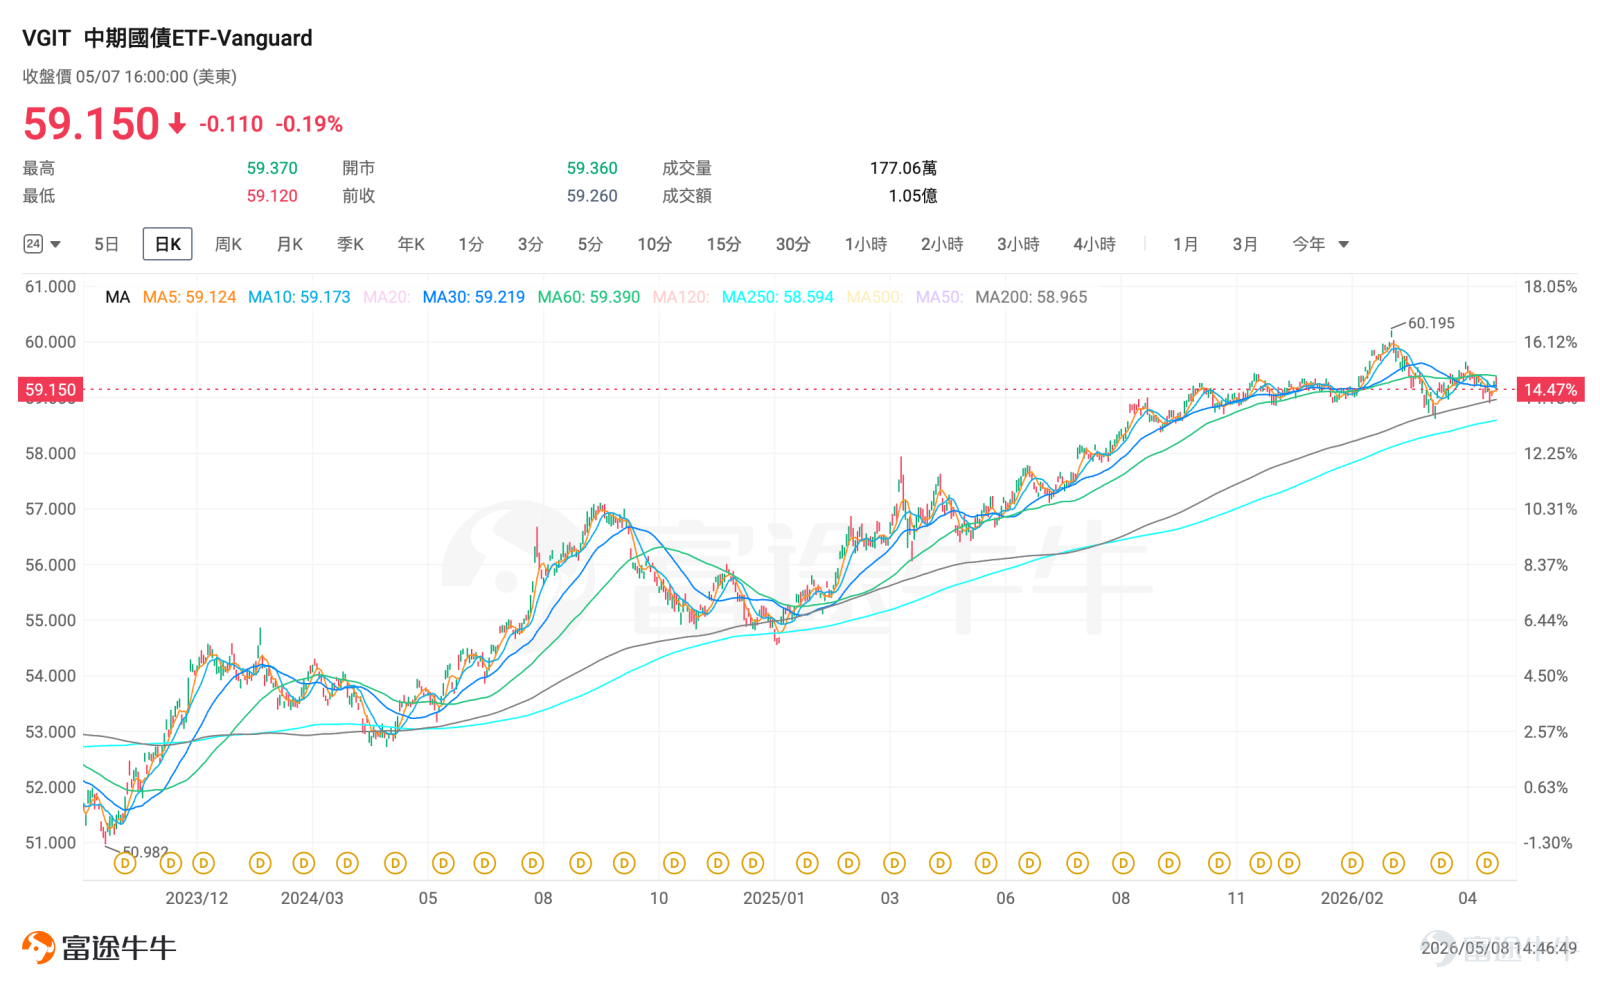
Task: Expand the arrow beside the 24 icon
Action: coord(56,245)
